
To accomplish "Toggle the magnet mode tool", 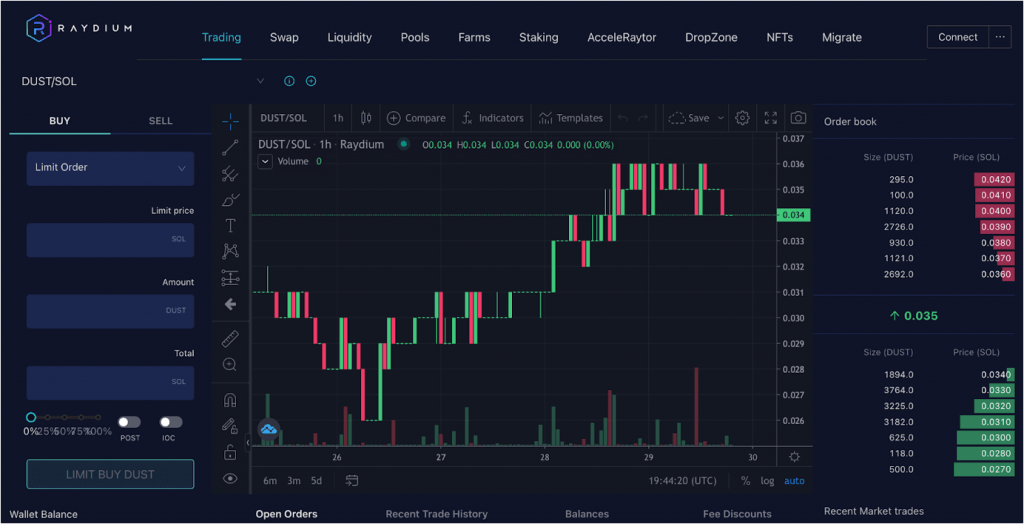I will [230, 400].
